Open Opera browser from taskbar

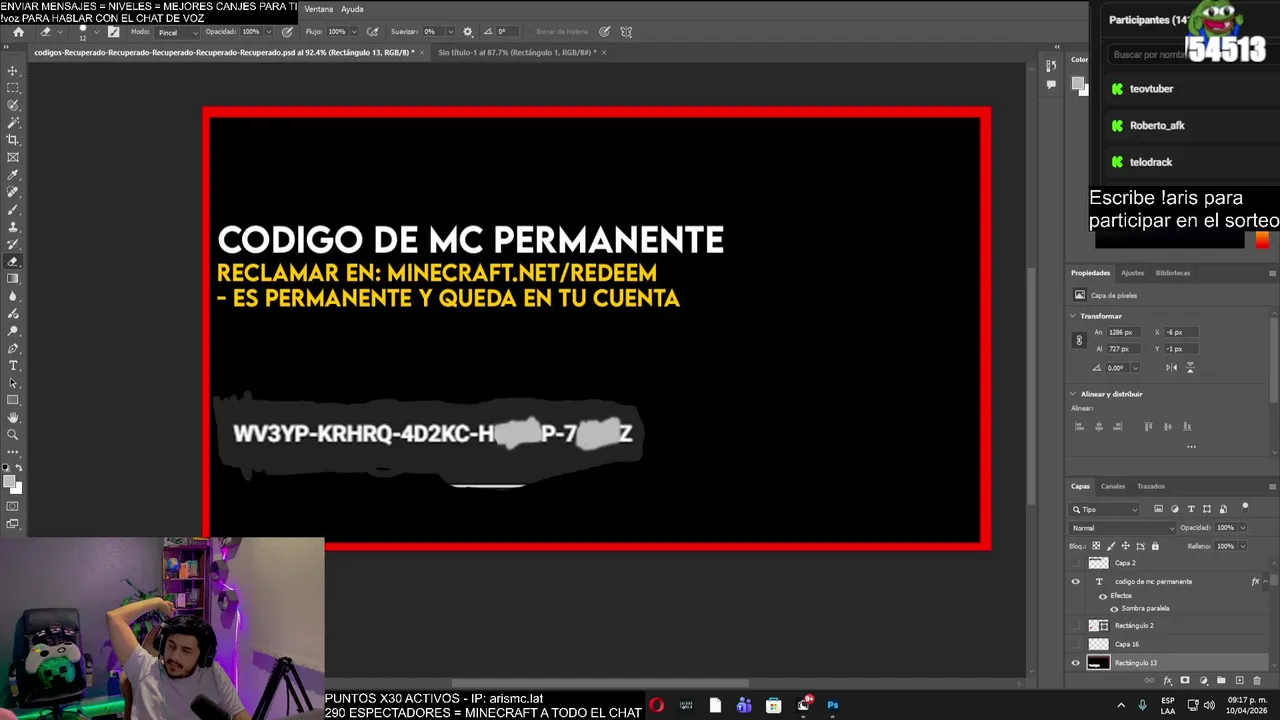pyautogui.click(x=656, y=705)
